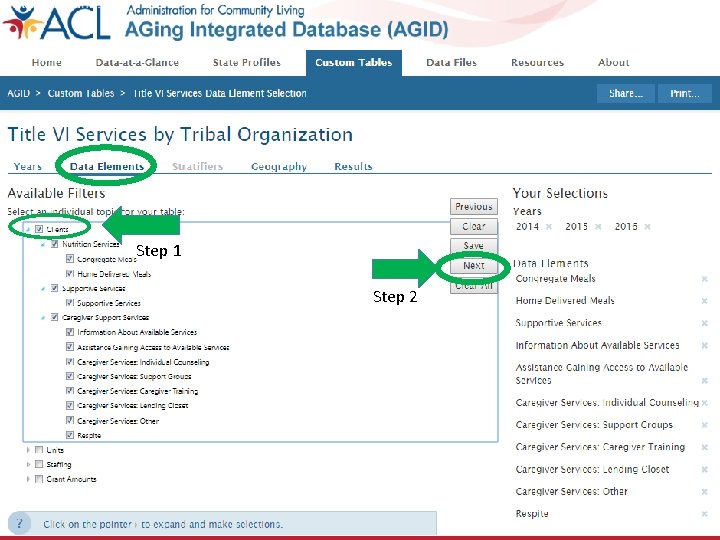Expand the Staffing node

tap(28, 465)
